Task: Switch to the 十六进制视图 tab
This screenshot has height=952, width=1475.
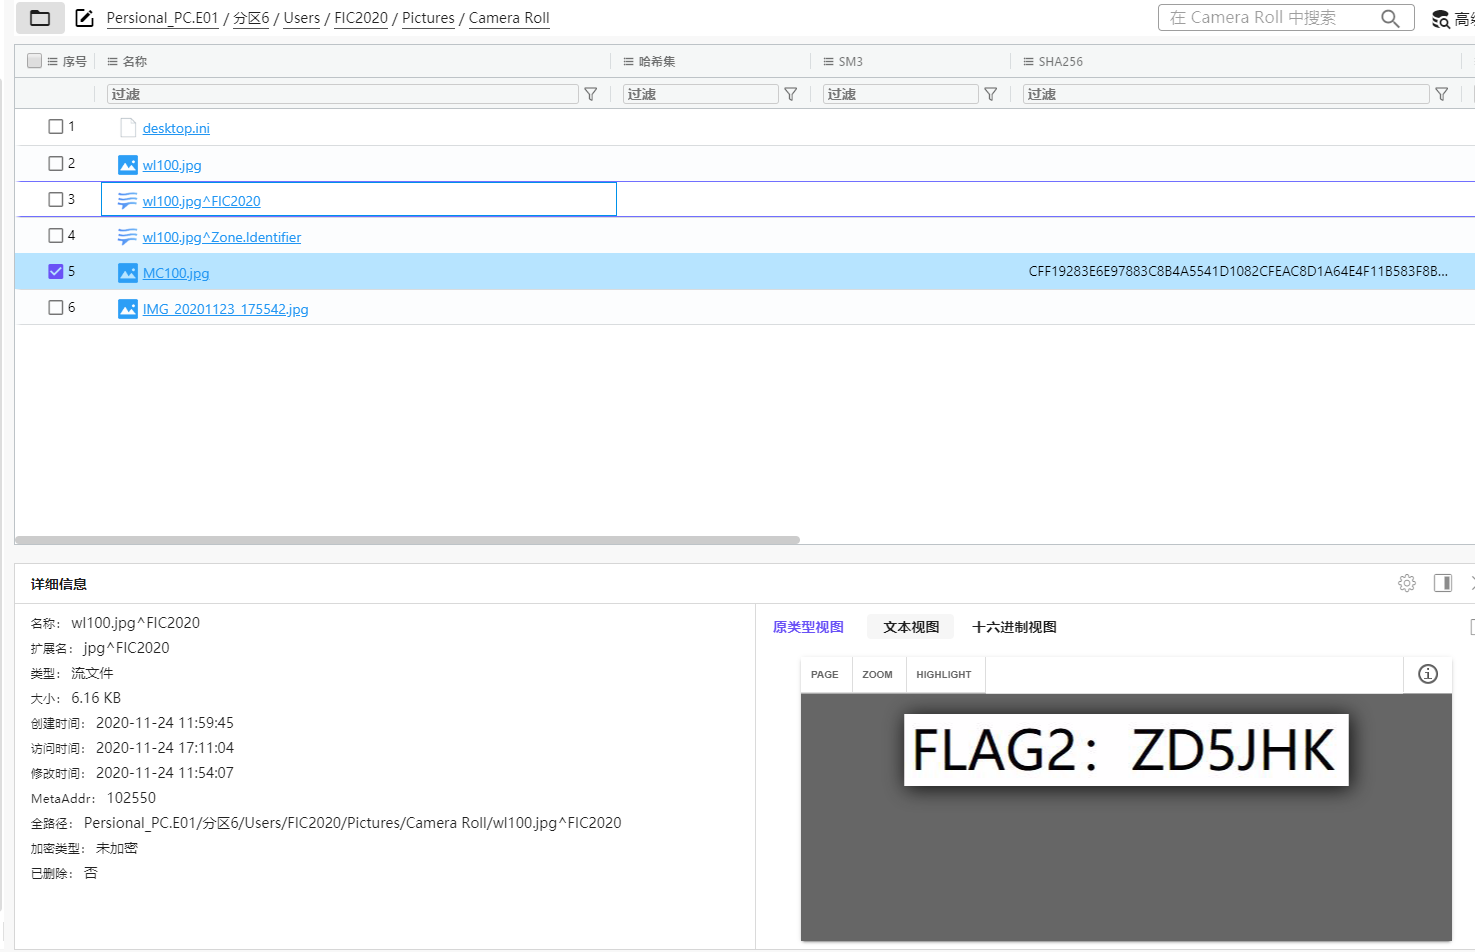Action: tap(1014, 627)
